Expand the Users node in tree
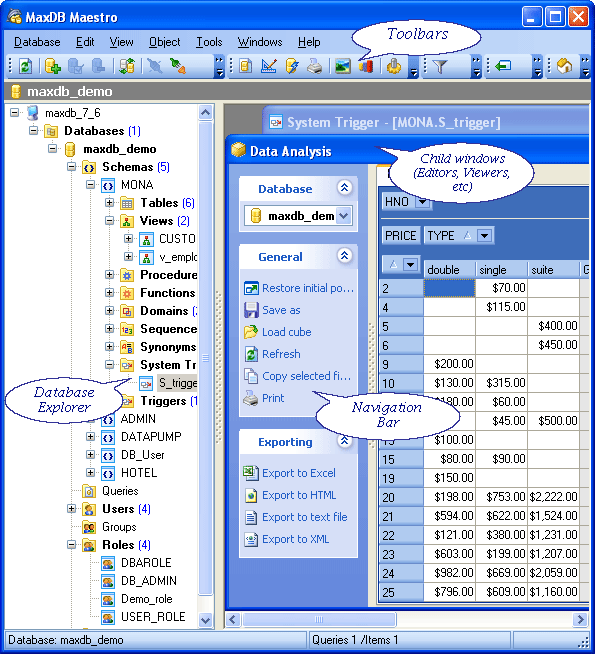595x654 pixels. [71, 509]
